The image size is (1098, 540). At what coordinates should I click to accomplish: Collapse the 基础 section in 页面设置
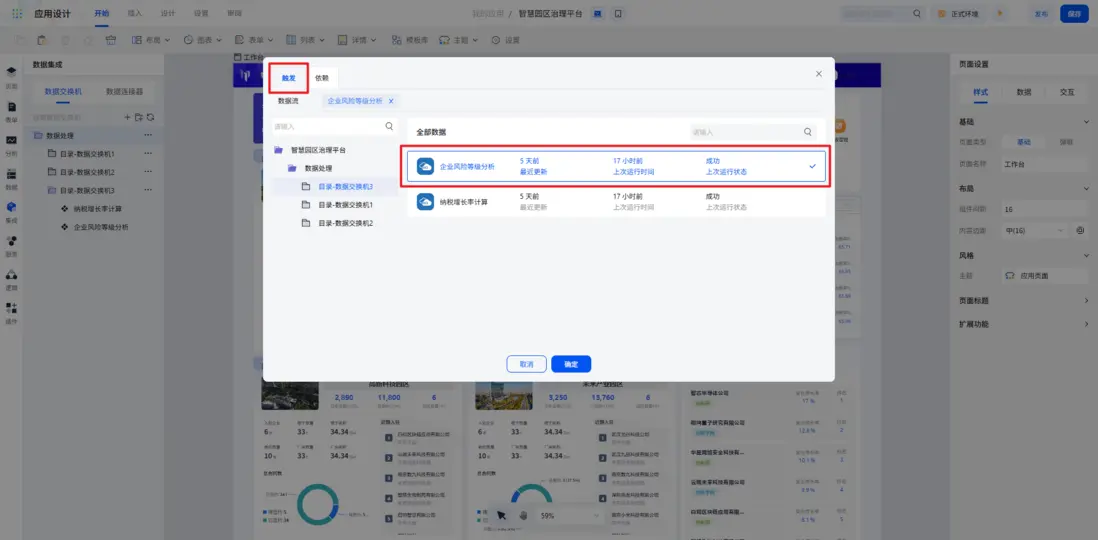pyautogui.click(x=1086, y=122)
